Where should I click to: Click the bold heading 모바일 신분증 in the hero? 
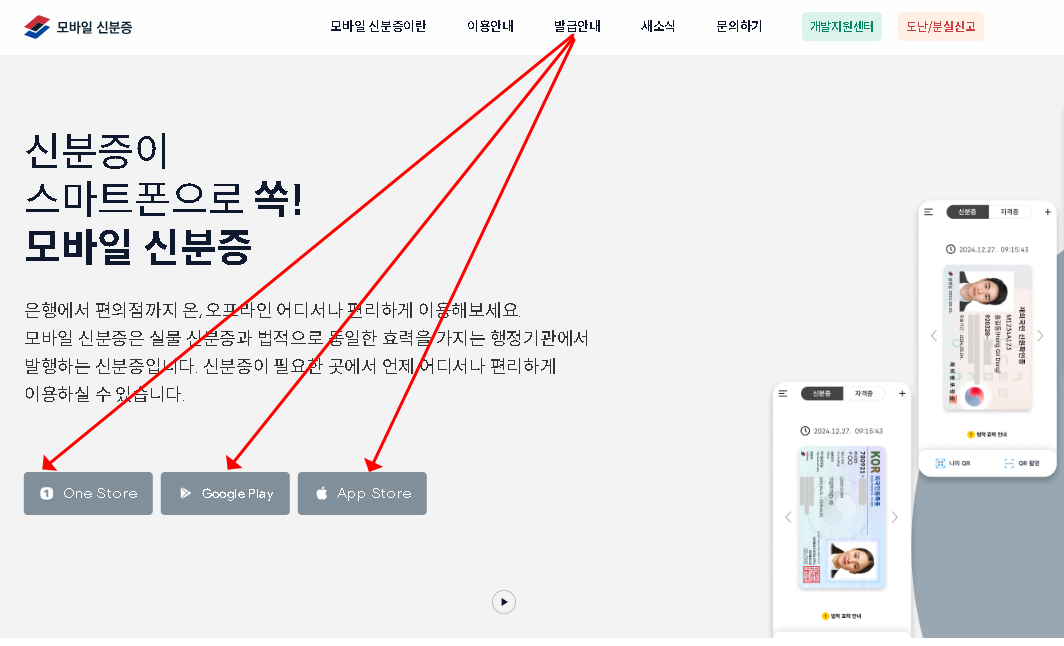138,246
